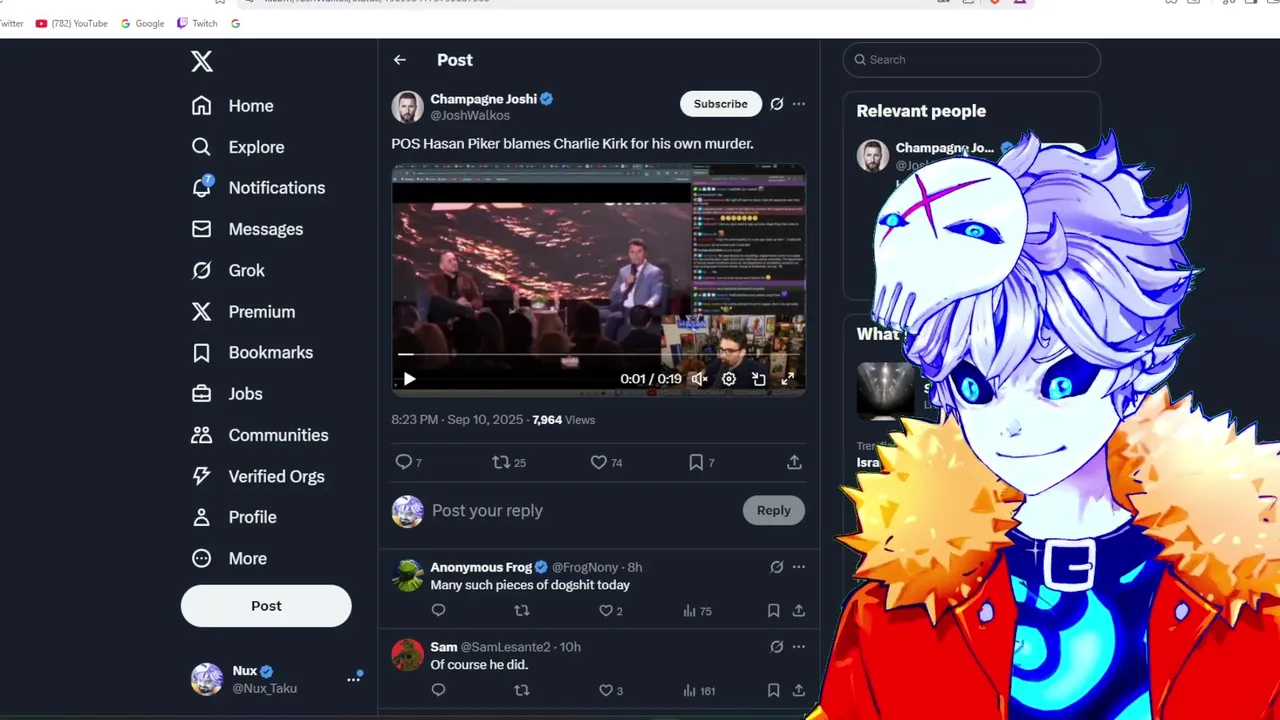Bookmark the main post

pos(701,462)
